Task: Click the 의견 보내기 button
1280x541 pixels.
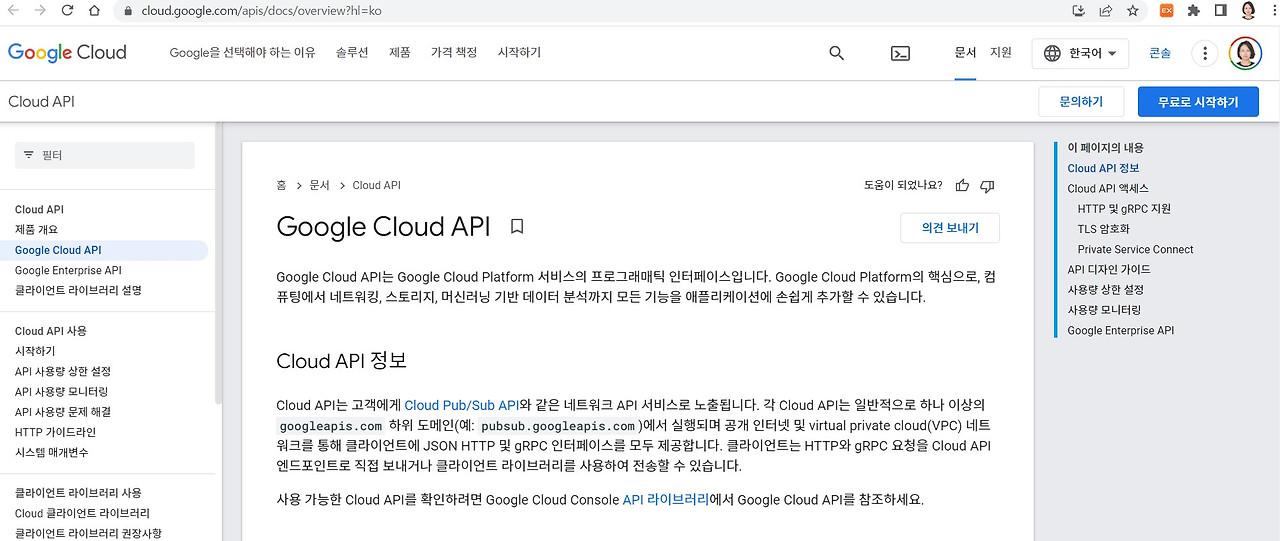Action: 950,228
